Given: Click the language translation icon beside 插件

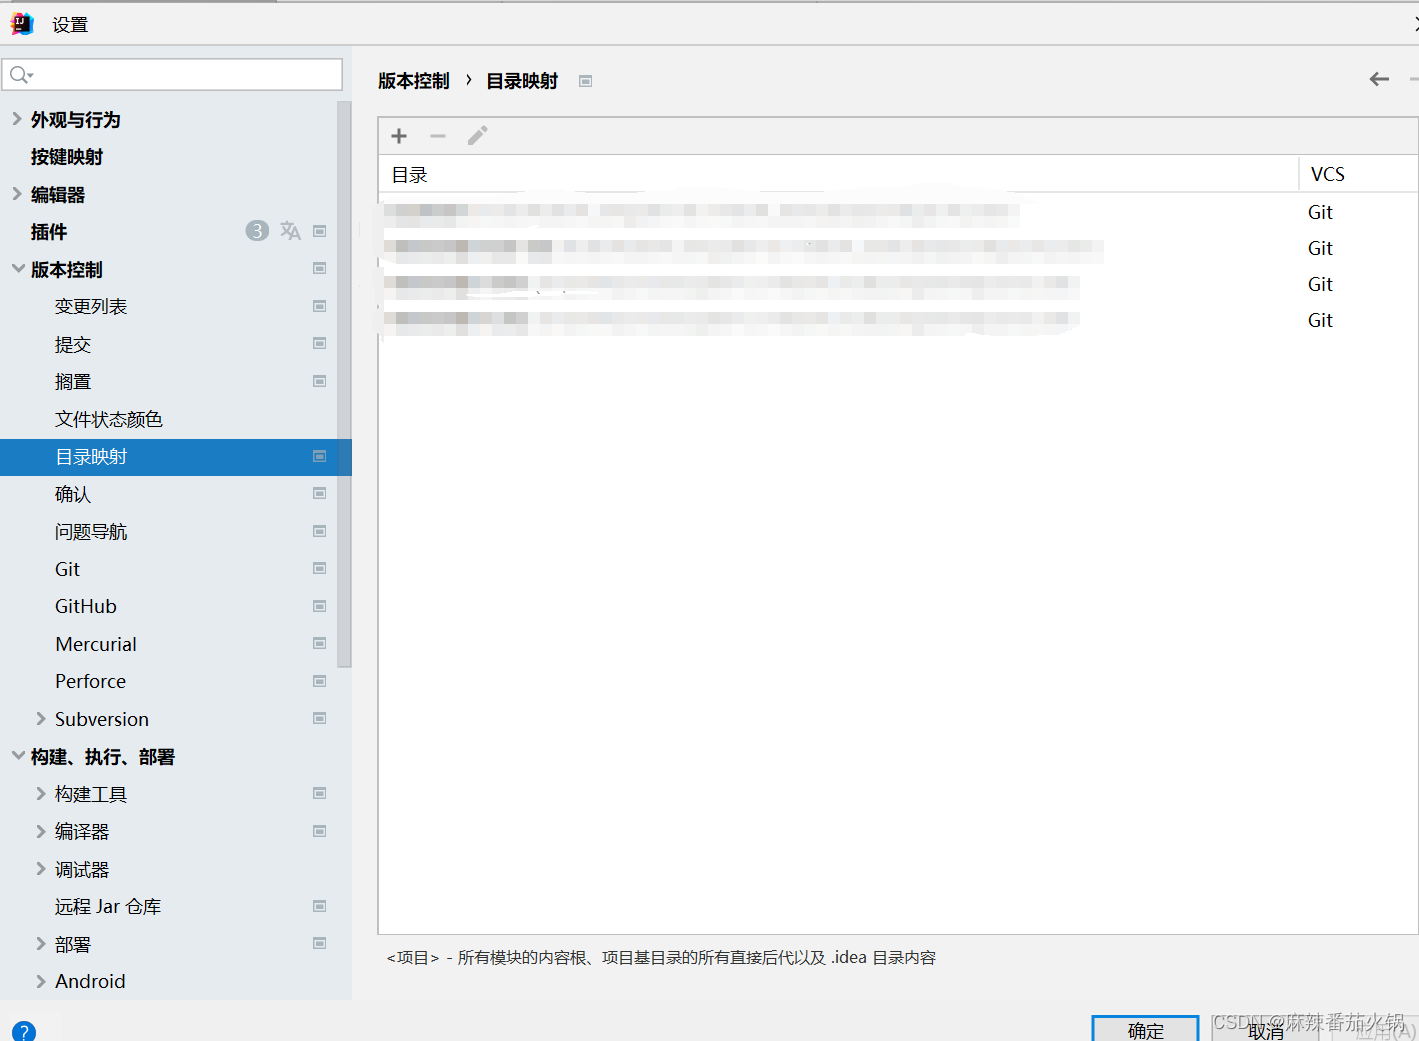Looking at the screenshot, I should [x=290, y=230].
